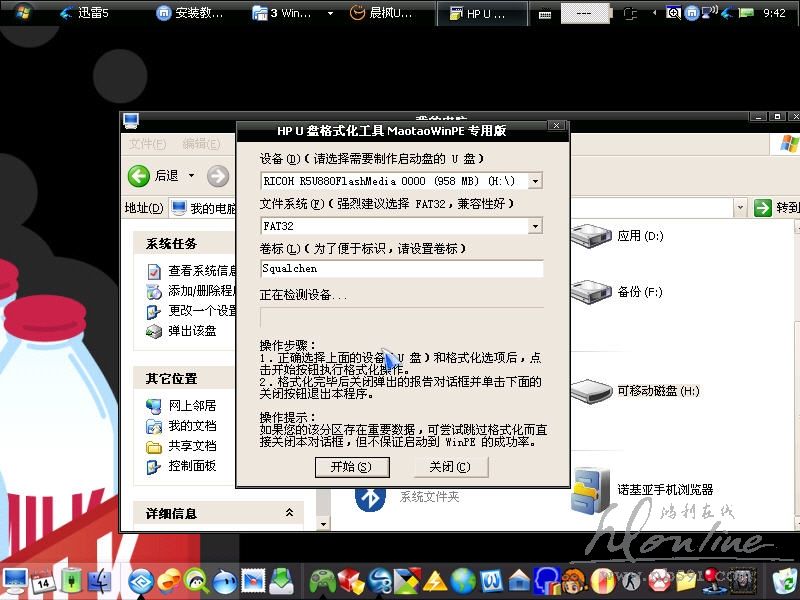Open the 备份 (F:) drive icon
The image size is (800, 600).
(x=590, y=292)
